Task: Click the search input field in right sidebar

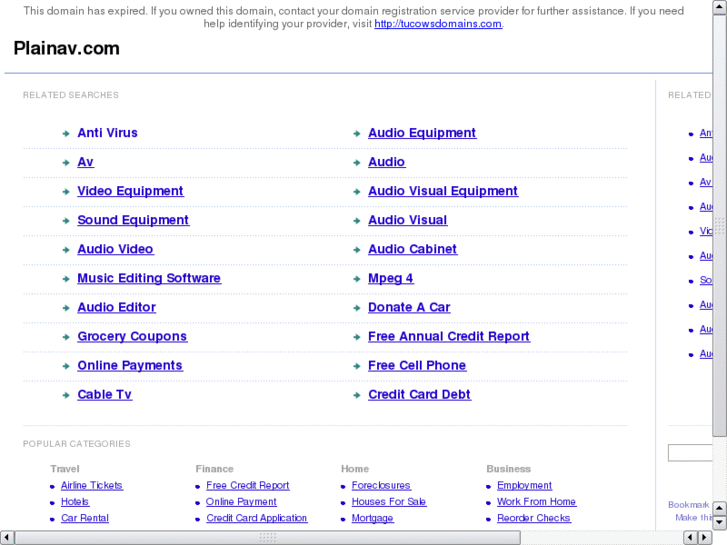Action: pos(690,453)
